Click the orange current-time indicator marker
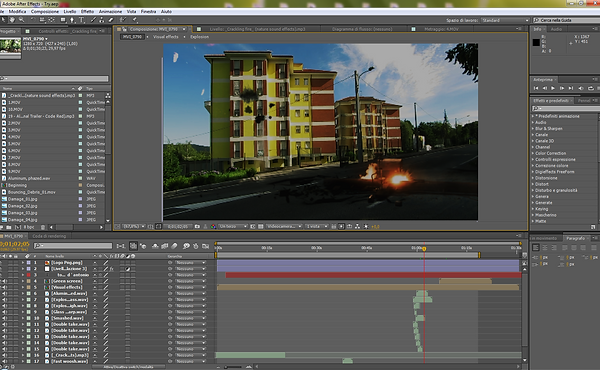 pyautogui.click(x=424, y=249)
